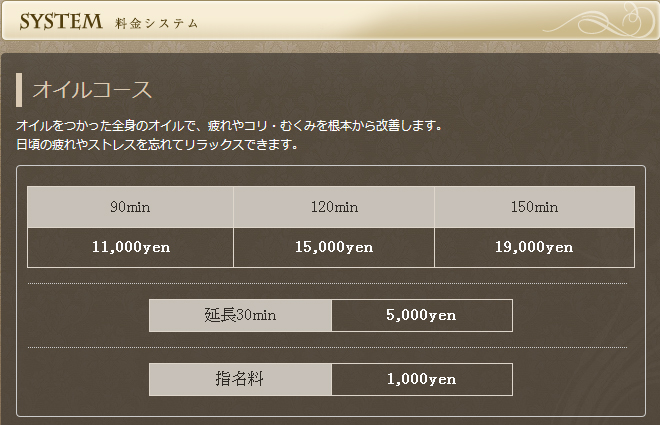Viewport: 660px width, 425px height.
Task: Click the 19,000yen price cell
Action: (x=535, y=247)
